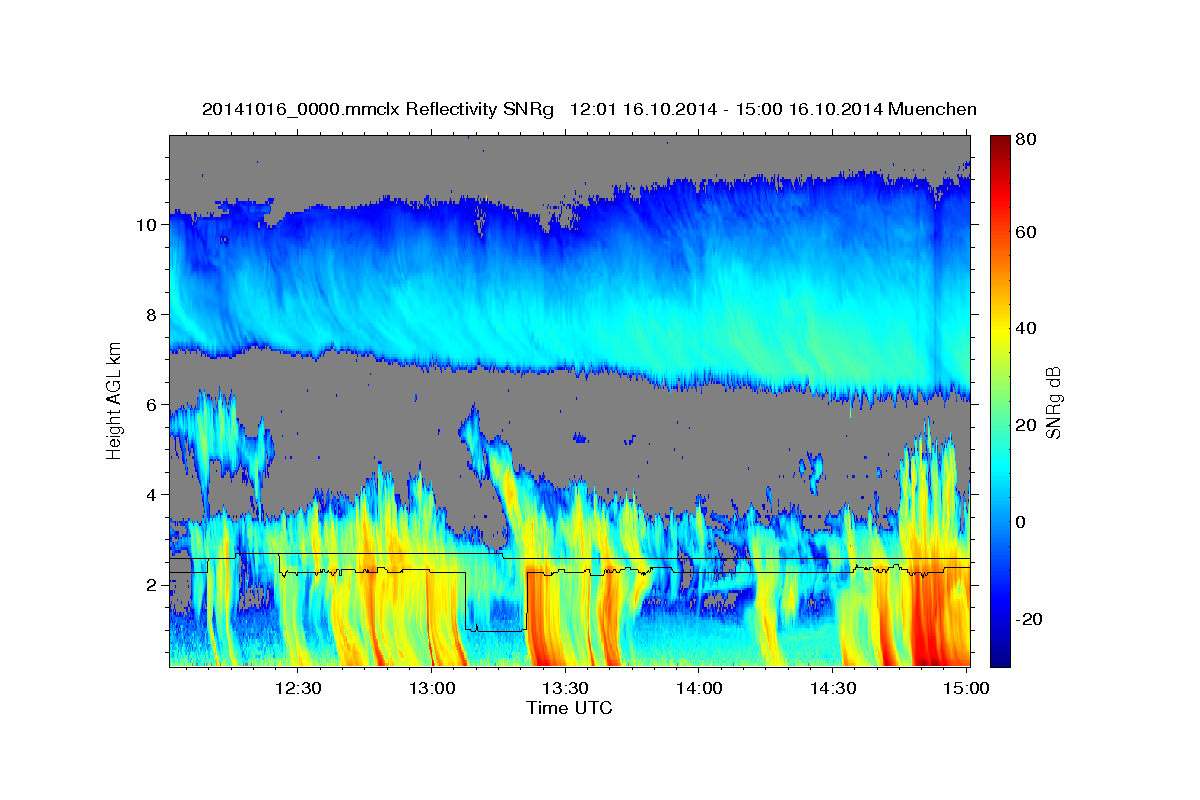Select the 12:30 time tick label

[x=297, y=688]
